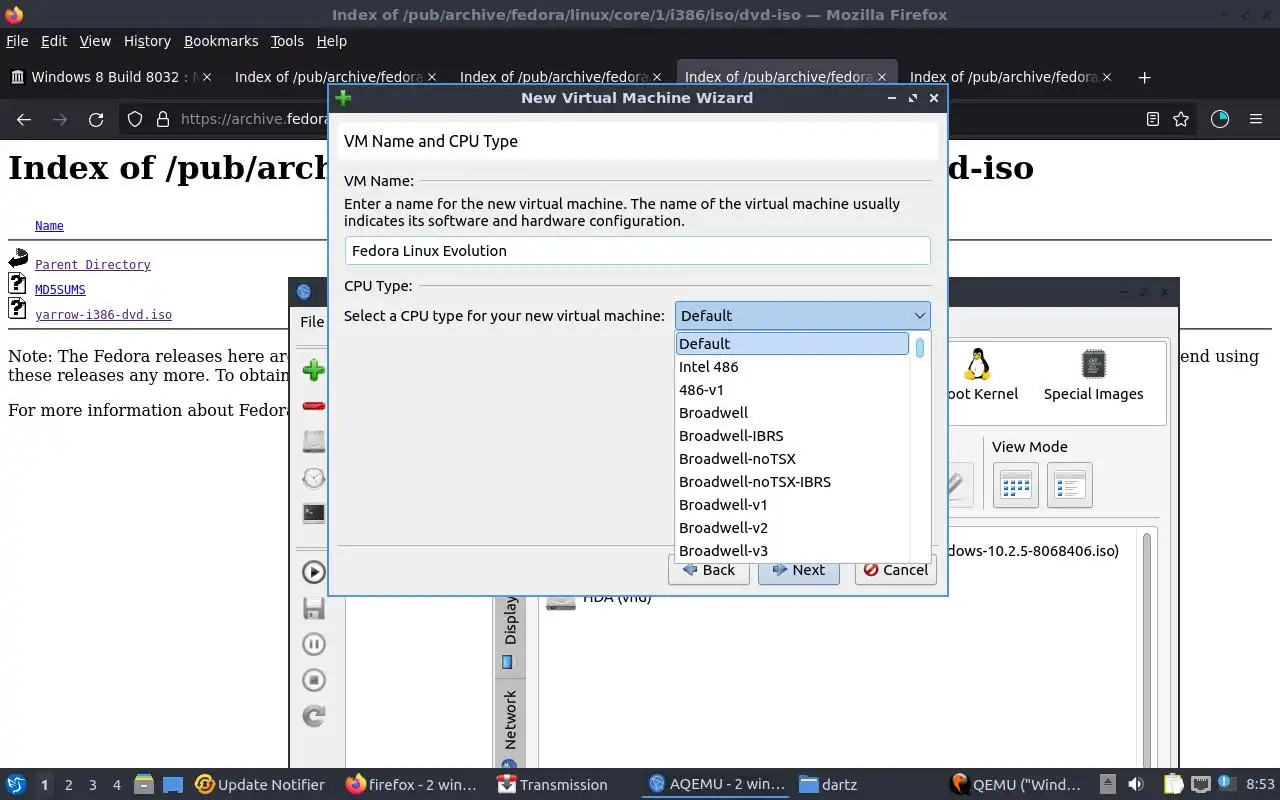Click Next in the VM wizard

798,570
